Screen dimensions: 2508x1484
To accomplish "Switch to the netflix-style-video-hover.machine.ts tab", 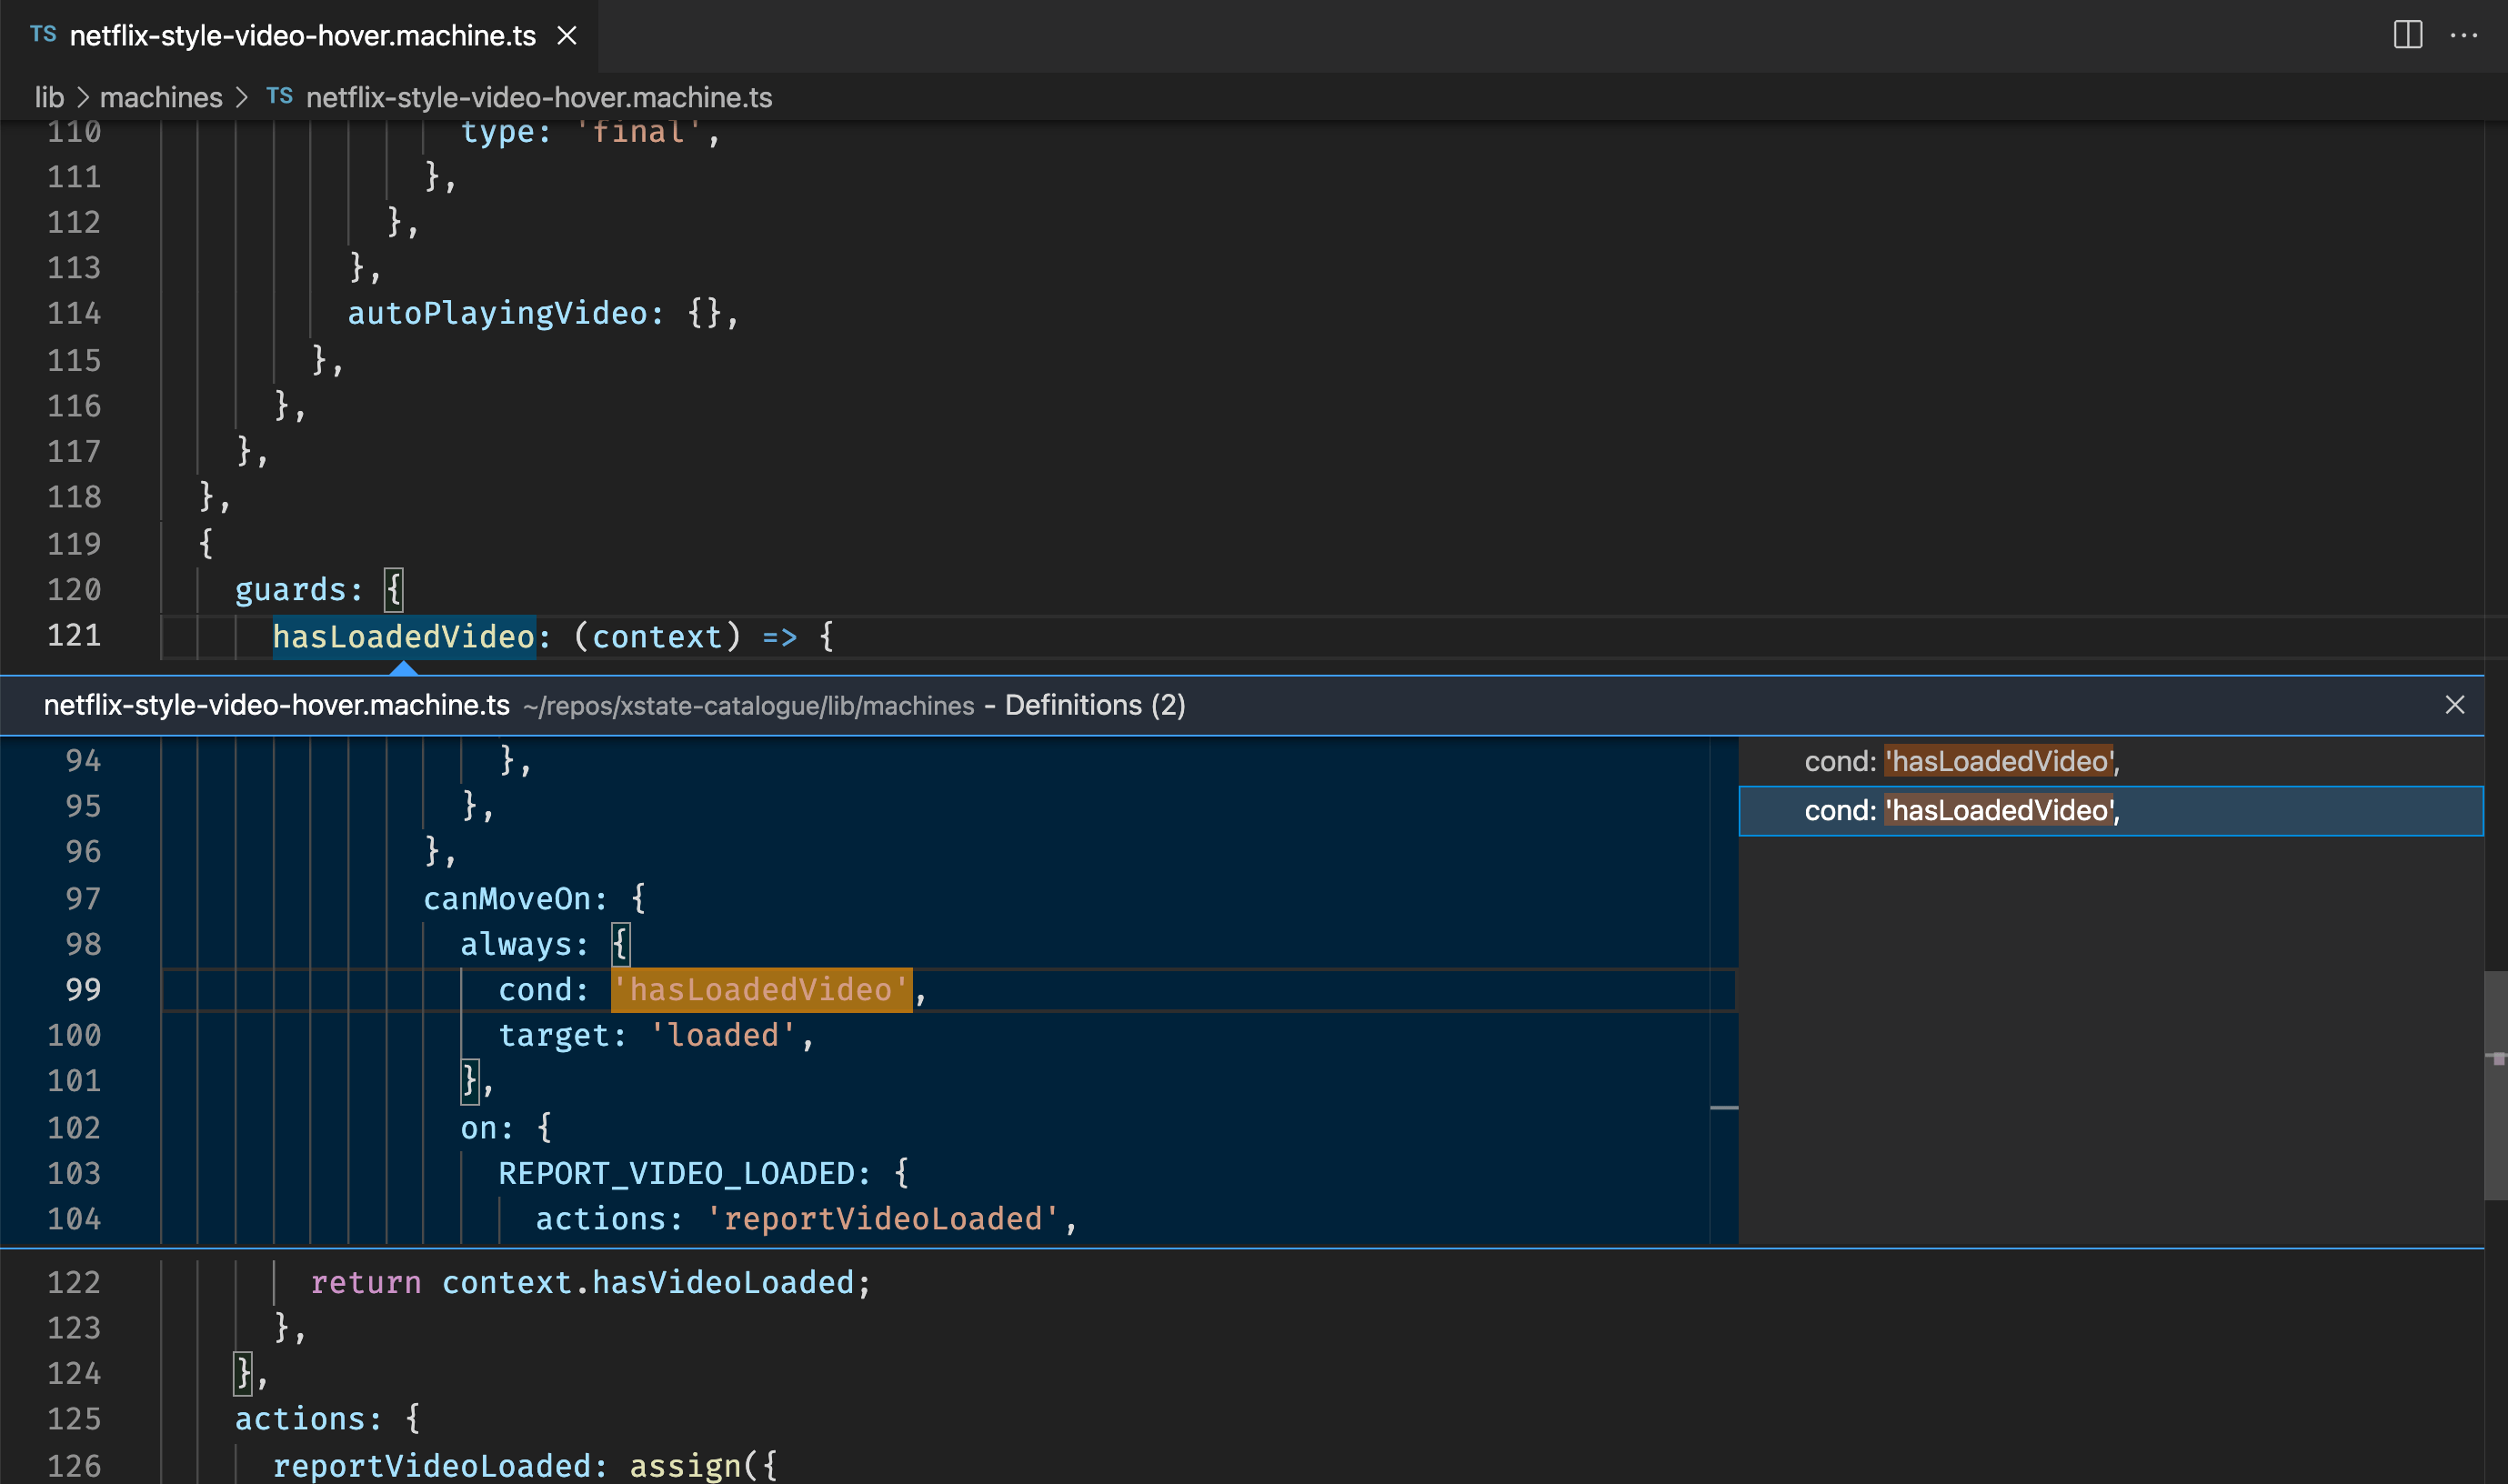I will click(300, 35).
